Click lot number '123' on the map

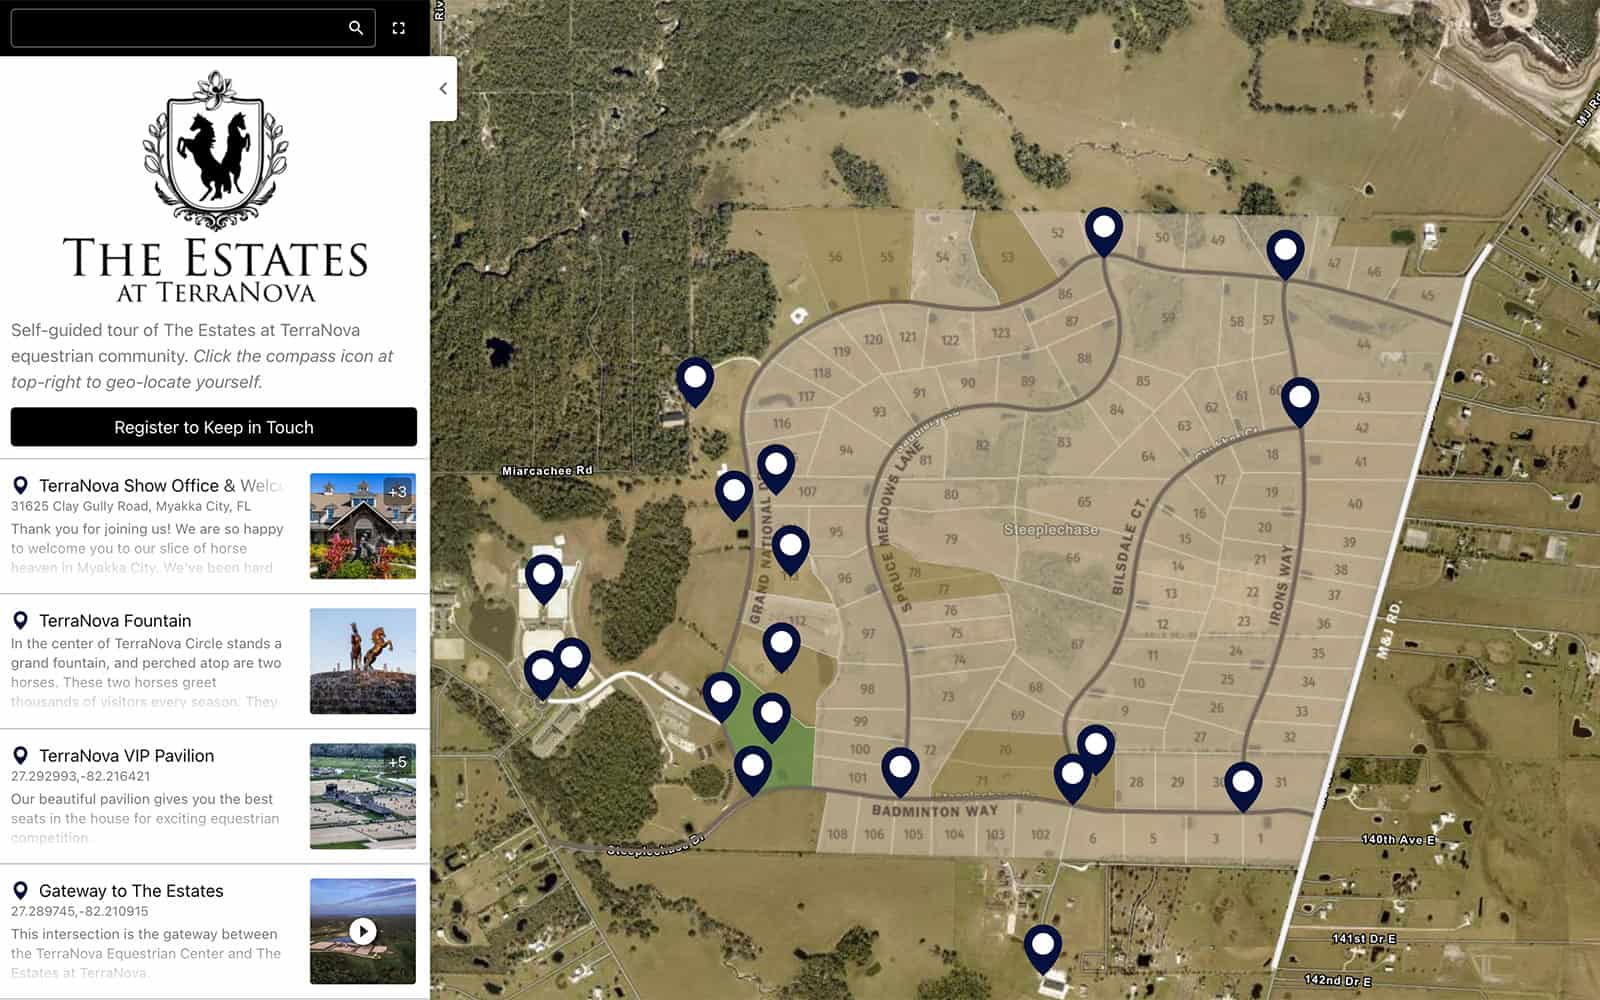click(1001, 333)
